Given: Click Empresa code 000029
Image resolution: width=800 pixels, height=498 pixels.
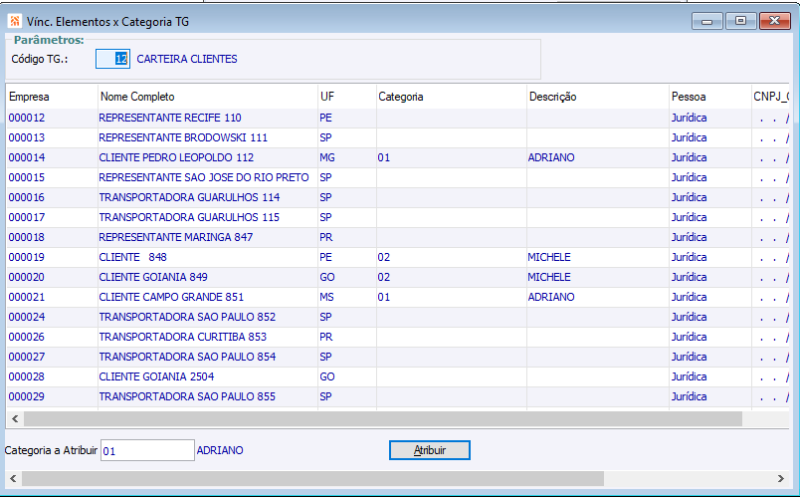Looking at the screenshot, I should (x=27, y=396).
